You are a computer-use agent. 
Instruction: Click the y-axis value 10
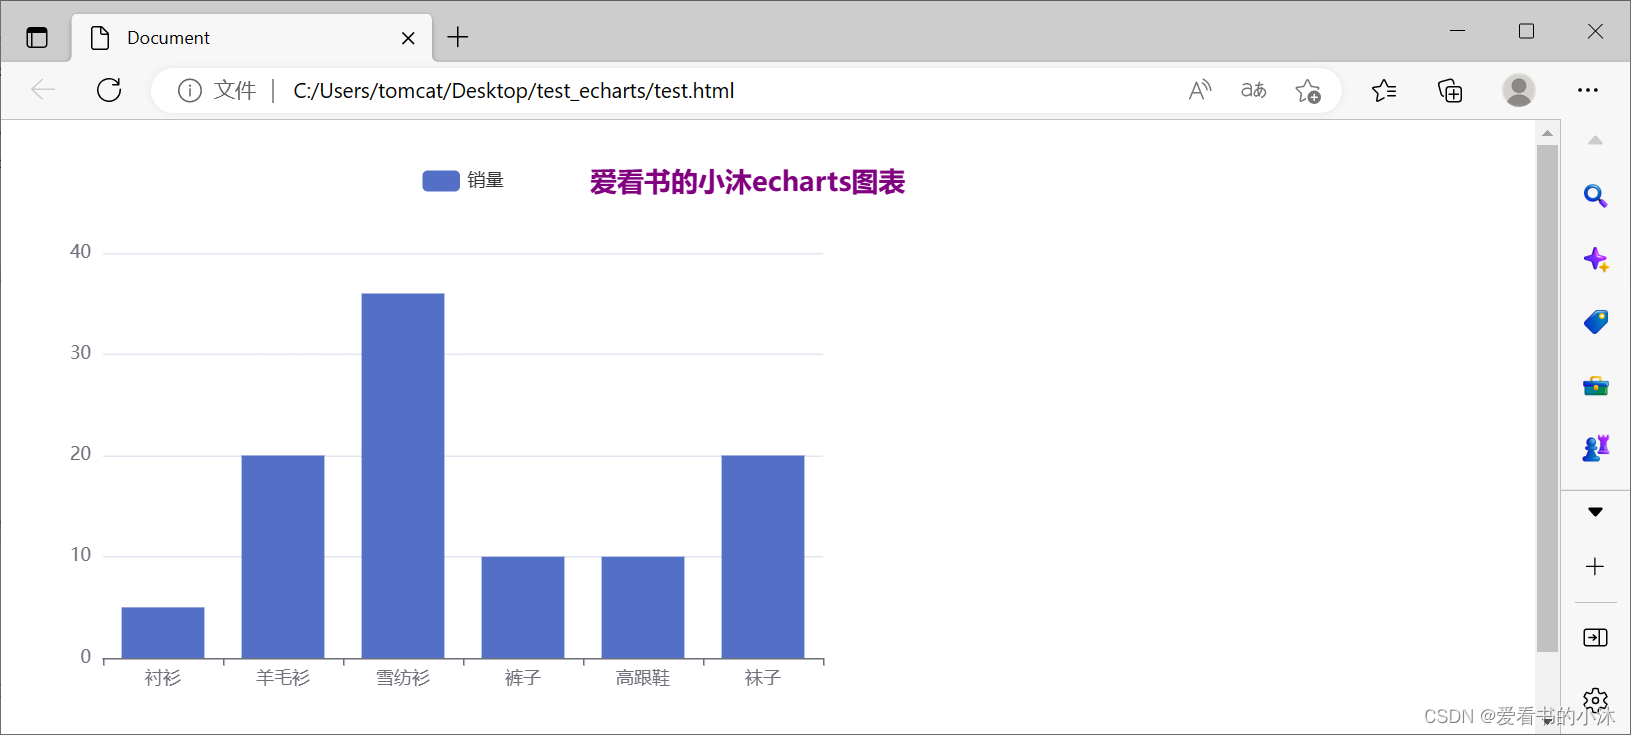80,555
